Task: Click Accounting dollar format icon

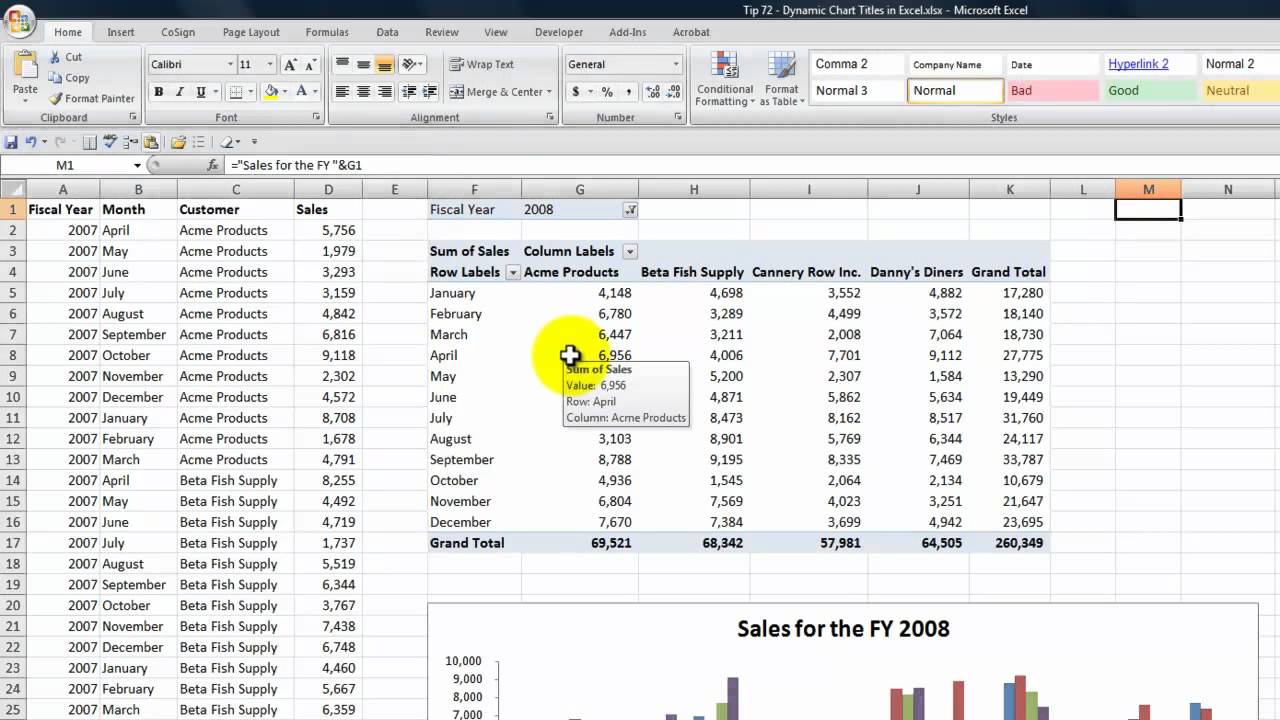Action: [575, 92]
